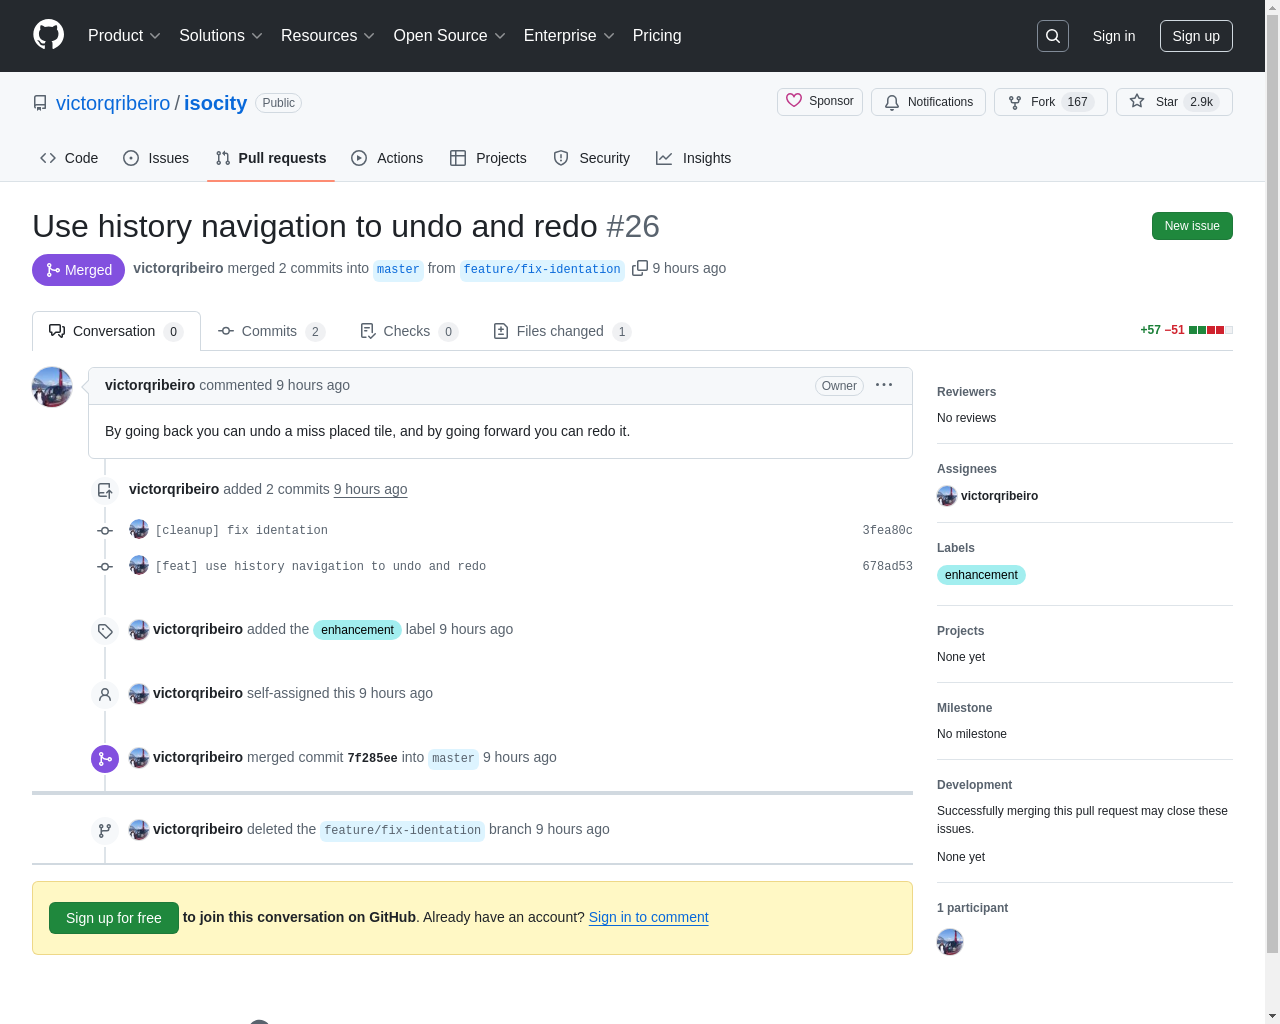Click the Sign in link
This screenshot has height=1024, width=1280.
click(x=1114, y=36)
